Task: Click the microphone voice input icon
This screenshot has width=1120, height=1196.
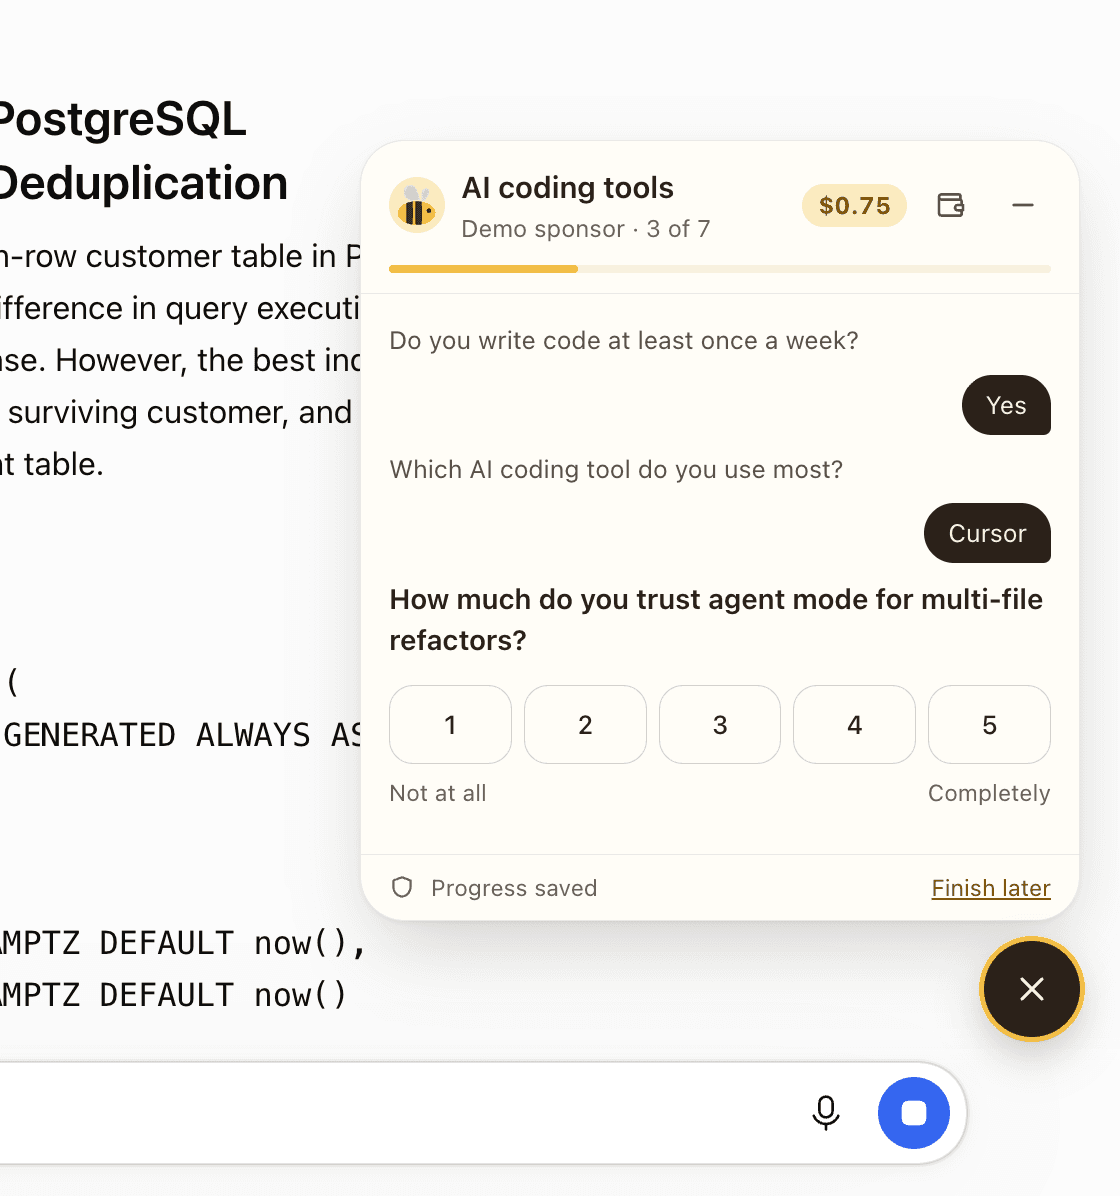Action: coord(826,1113)
